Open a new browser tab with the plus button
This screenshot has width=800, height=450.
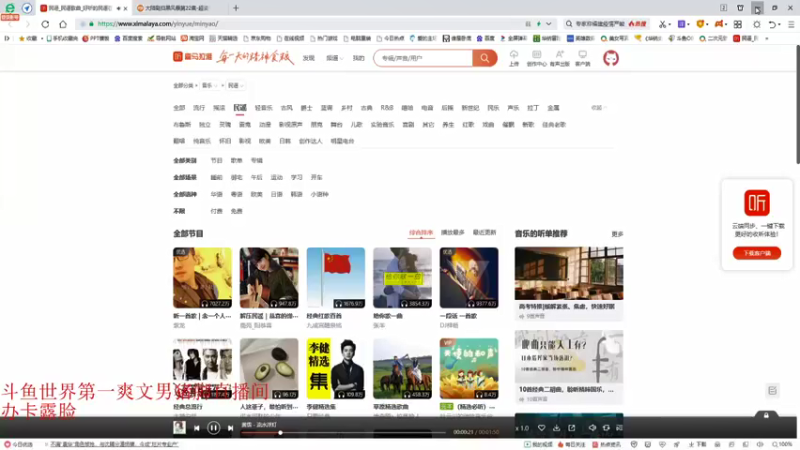[x=236, y=8]
